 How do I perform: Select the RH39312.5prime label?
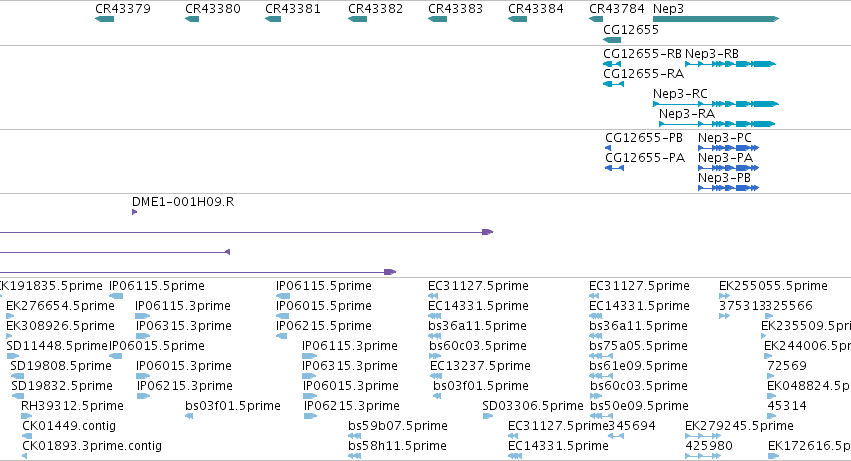[x=72, y=406]
